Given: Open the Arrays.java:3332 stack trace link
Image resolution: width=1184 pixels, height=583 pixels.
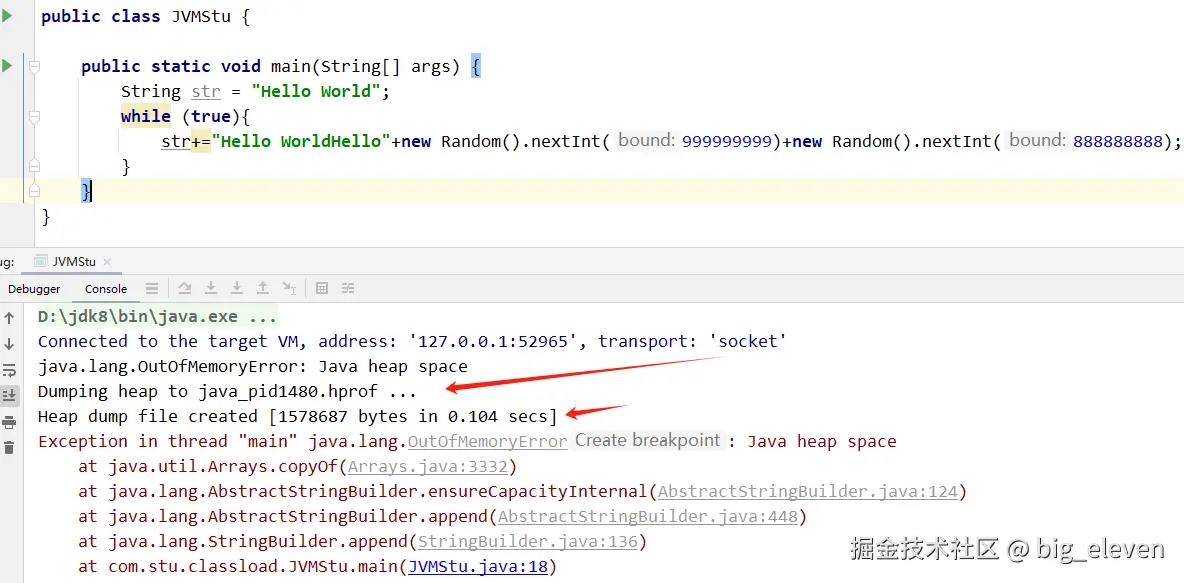Looking at the screenshot, I should tap(428, 466).
